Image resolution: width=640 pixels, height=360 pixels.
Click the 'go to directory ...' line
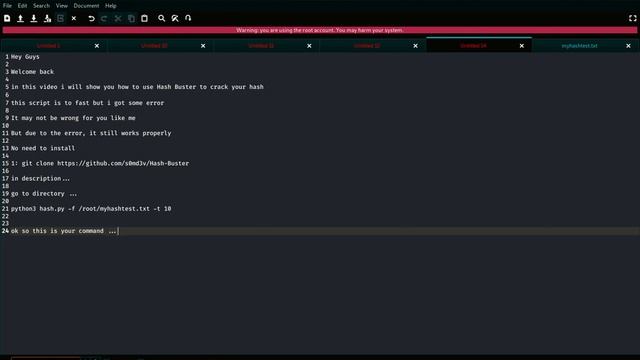coord(44,193)
